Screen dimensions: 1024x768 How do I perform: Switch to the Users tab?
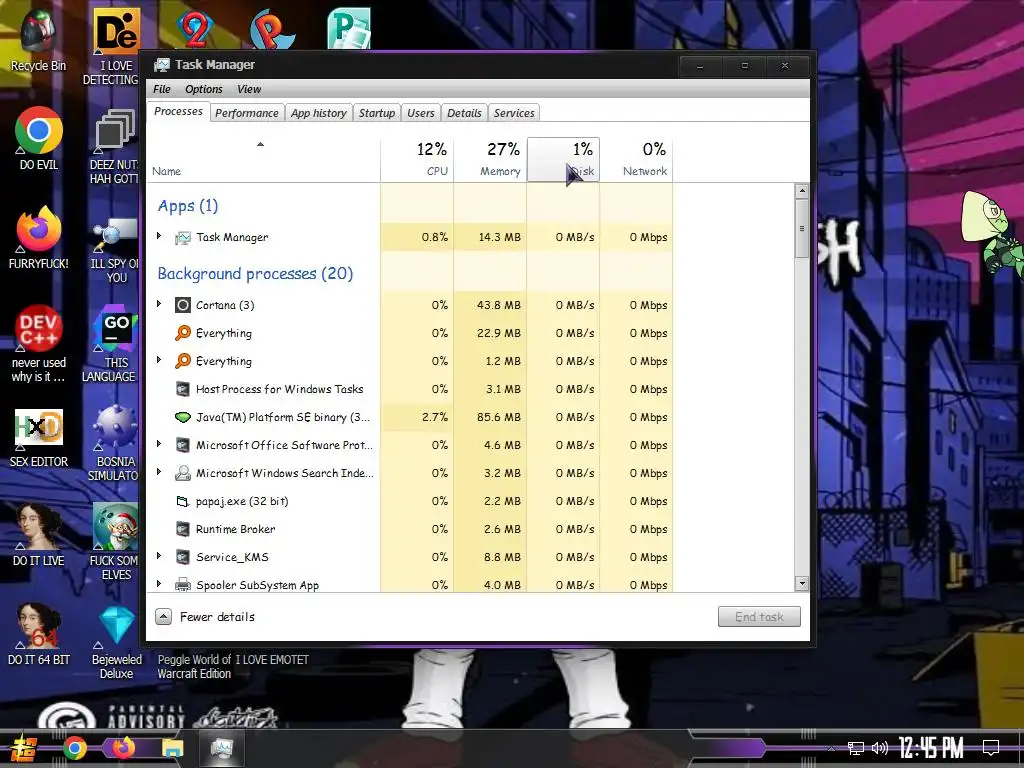tap(421, 113)
